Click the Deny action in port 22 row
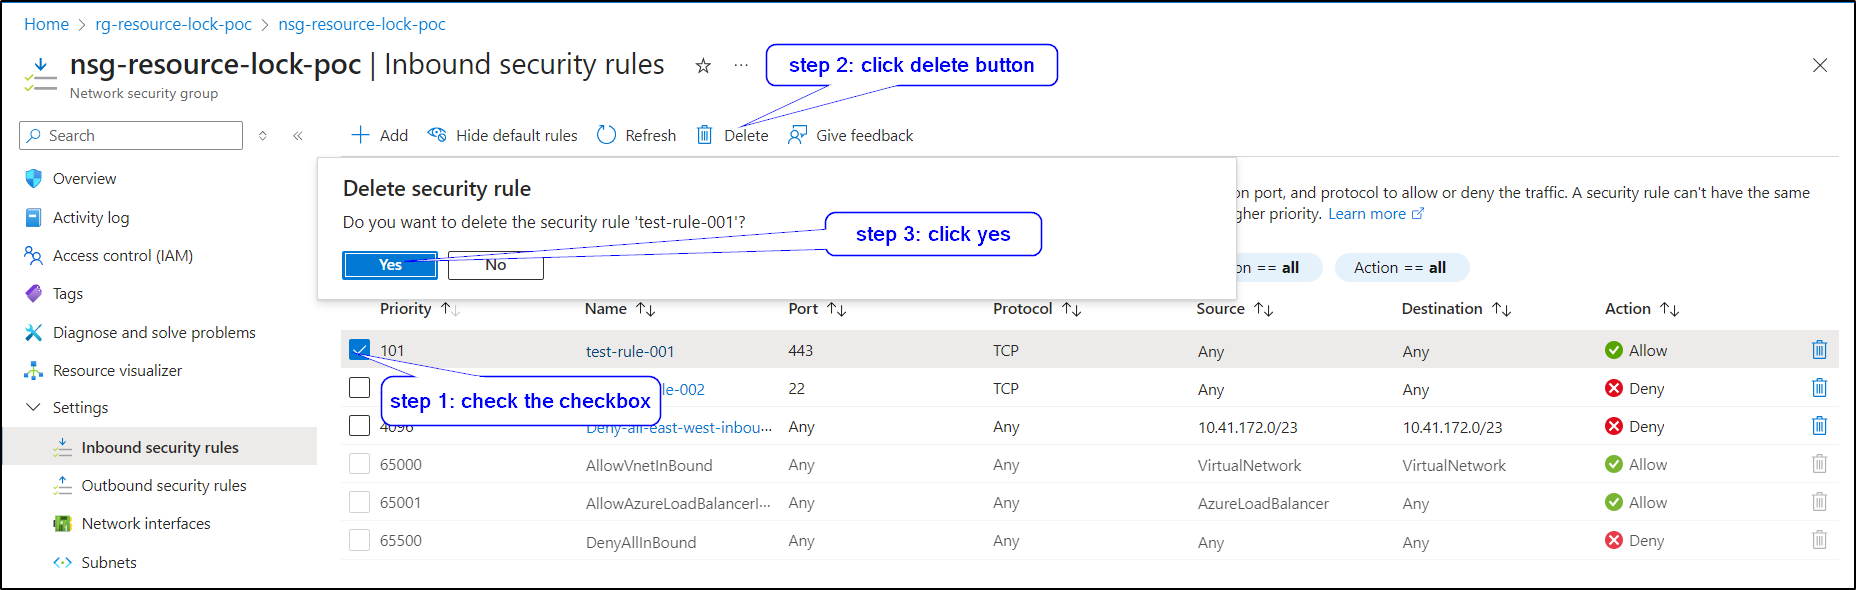 1635,389
